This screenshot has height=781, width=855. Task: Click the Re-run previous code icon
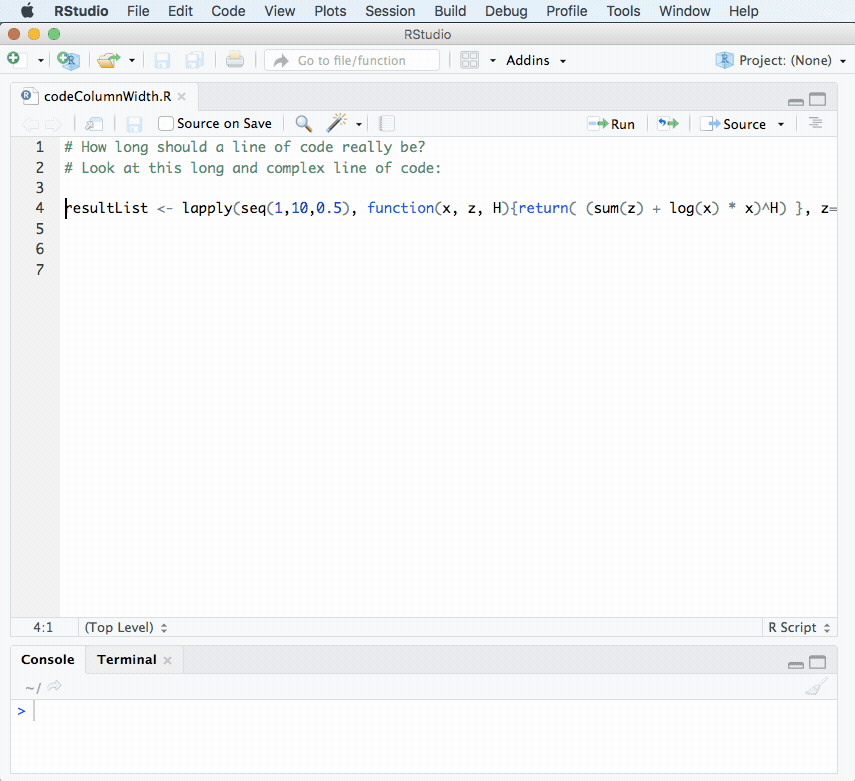click(668, 124)
